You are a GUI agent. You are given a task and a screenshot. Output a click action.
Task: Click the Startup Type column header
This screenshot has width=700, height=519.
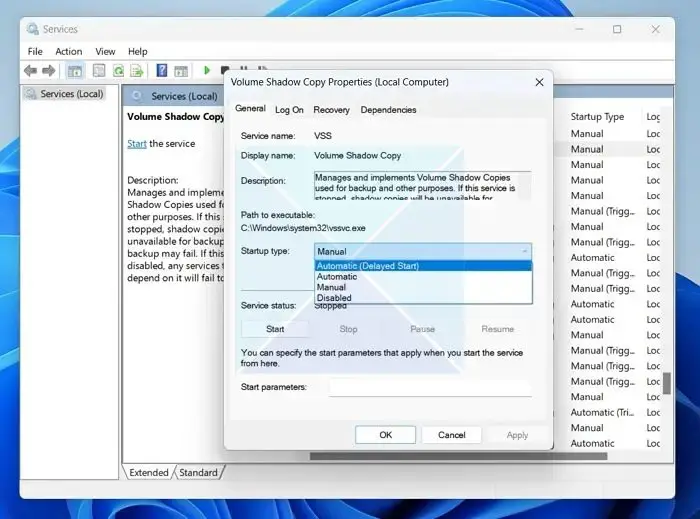597,117
